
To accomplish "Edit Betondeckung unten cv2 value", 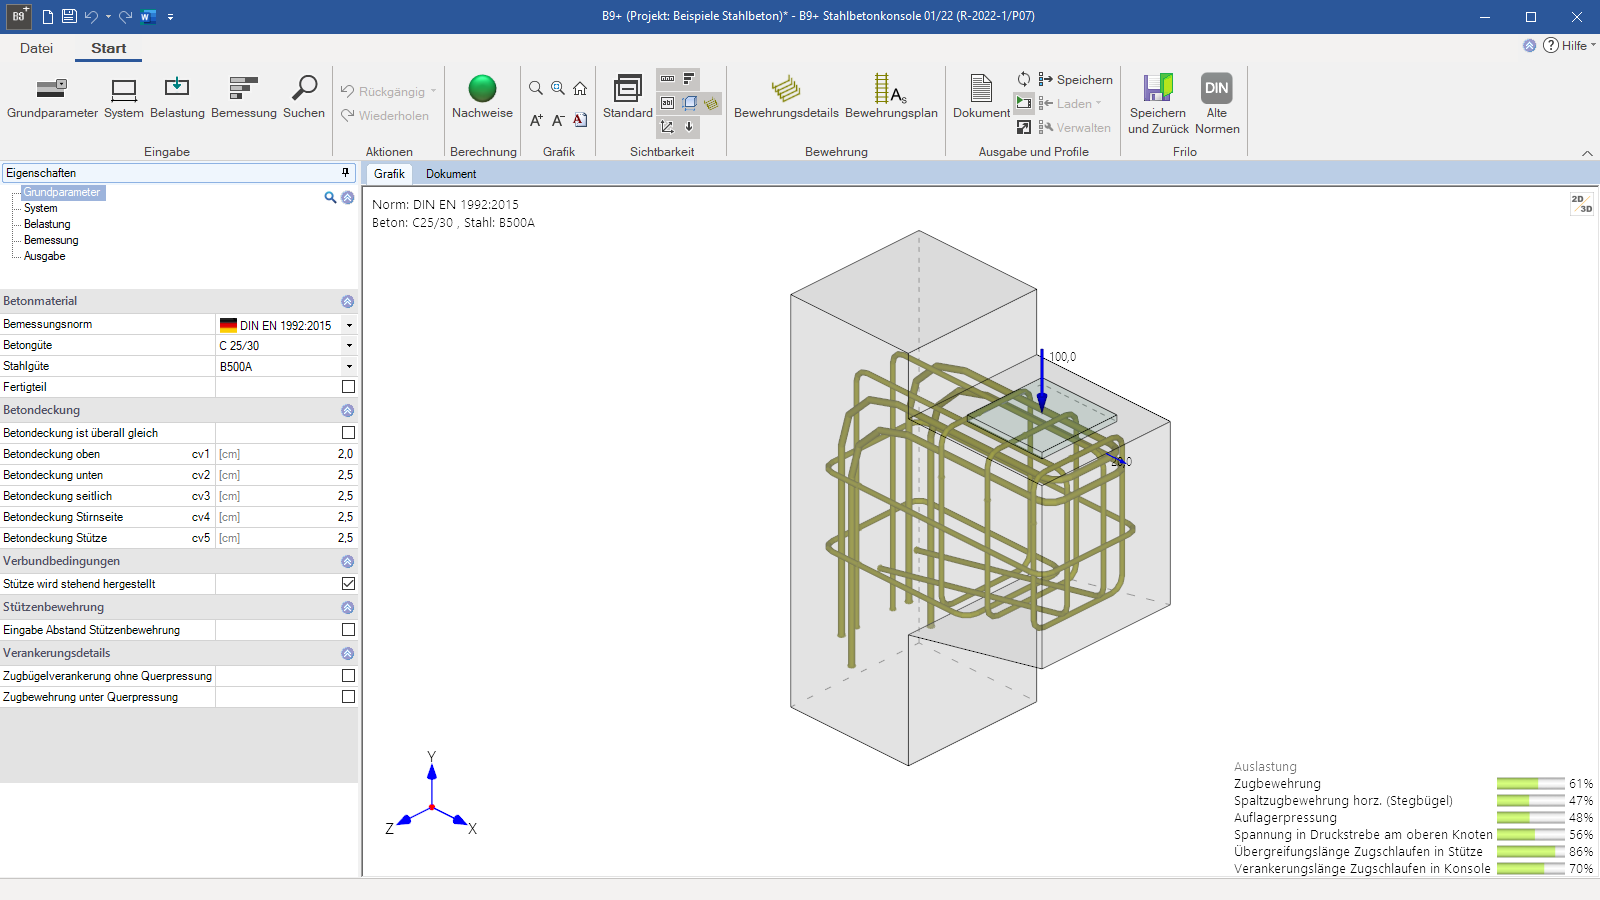I will pos(286,475).
